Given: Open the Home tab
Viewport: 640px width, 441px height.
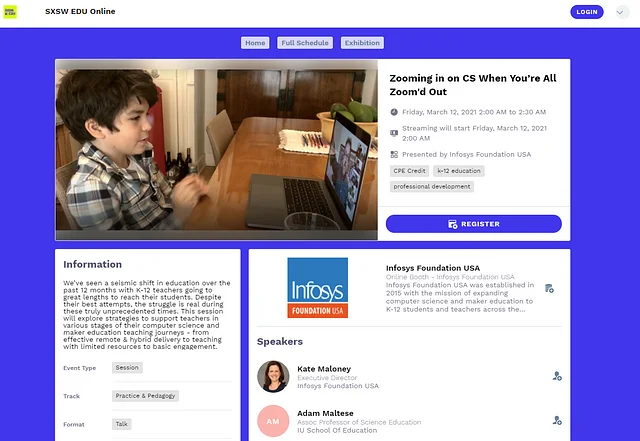Looking at the screenshot, I should (255, 43).
